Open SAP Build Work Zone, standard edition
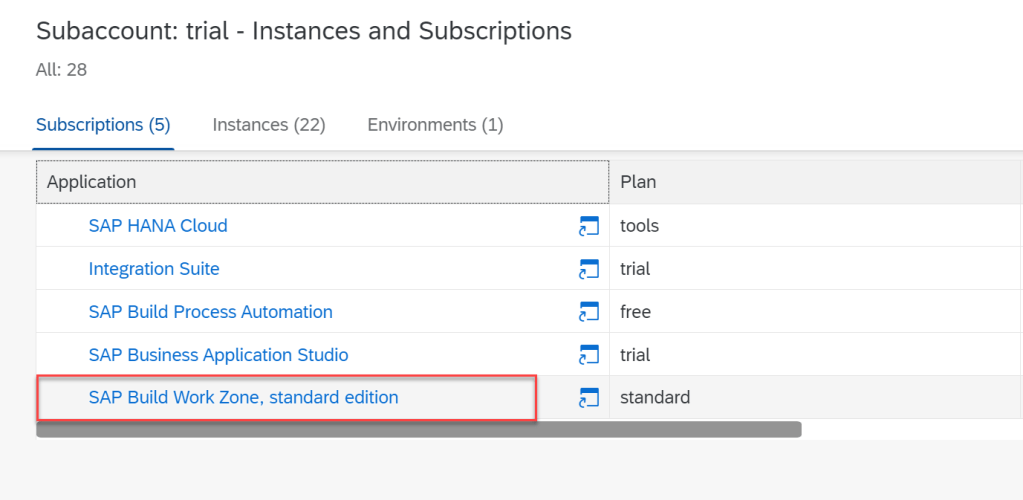1023x500 pixels. coord(243,398)
